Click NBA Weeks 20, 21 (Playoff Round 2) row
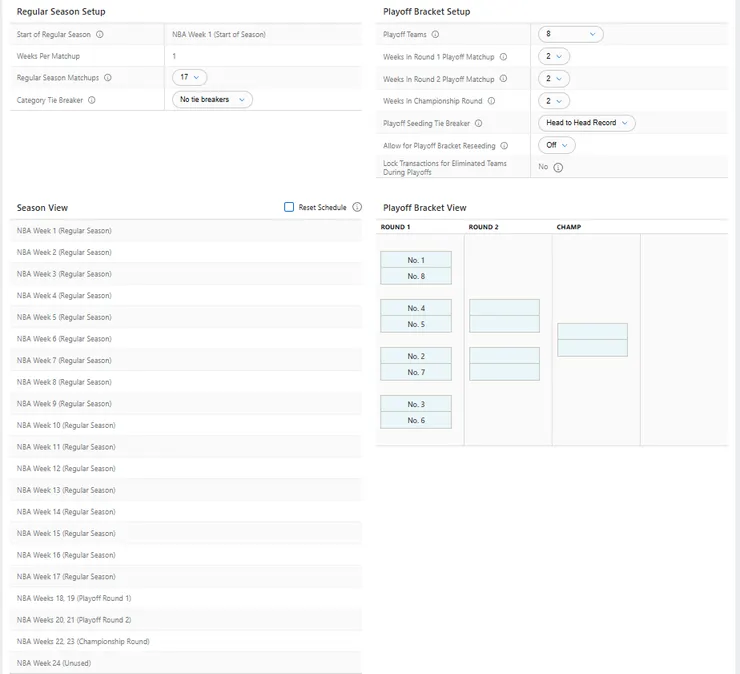Viewport: 740px width, 674px height. 186,620
